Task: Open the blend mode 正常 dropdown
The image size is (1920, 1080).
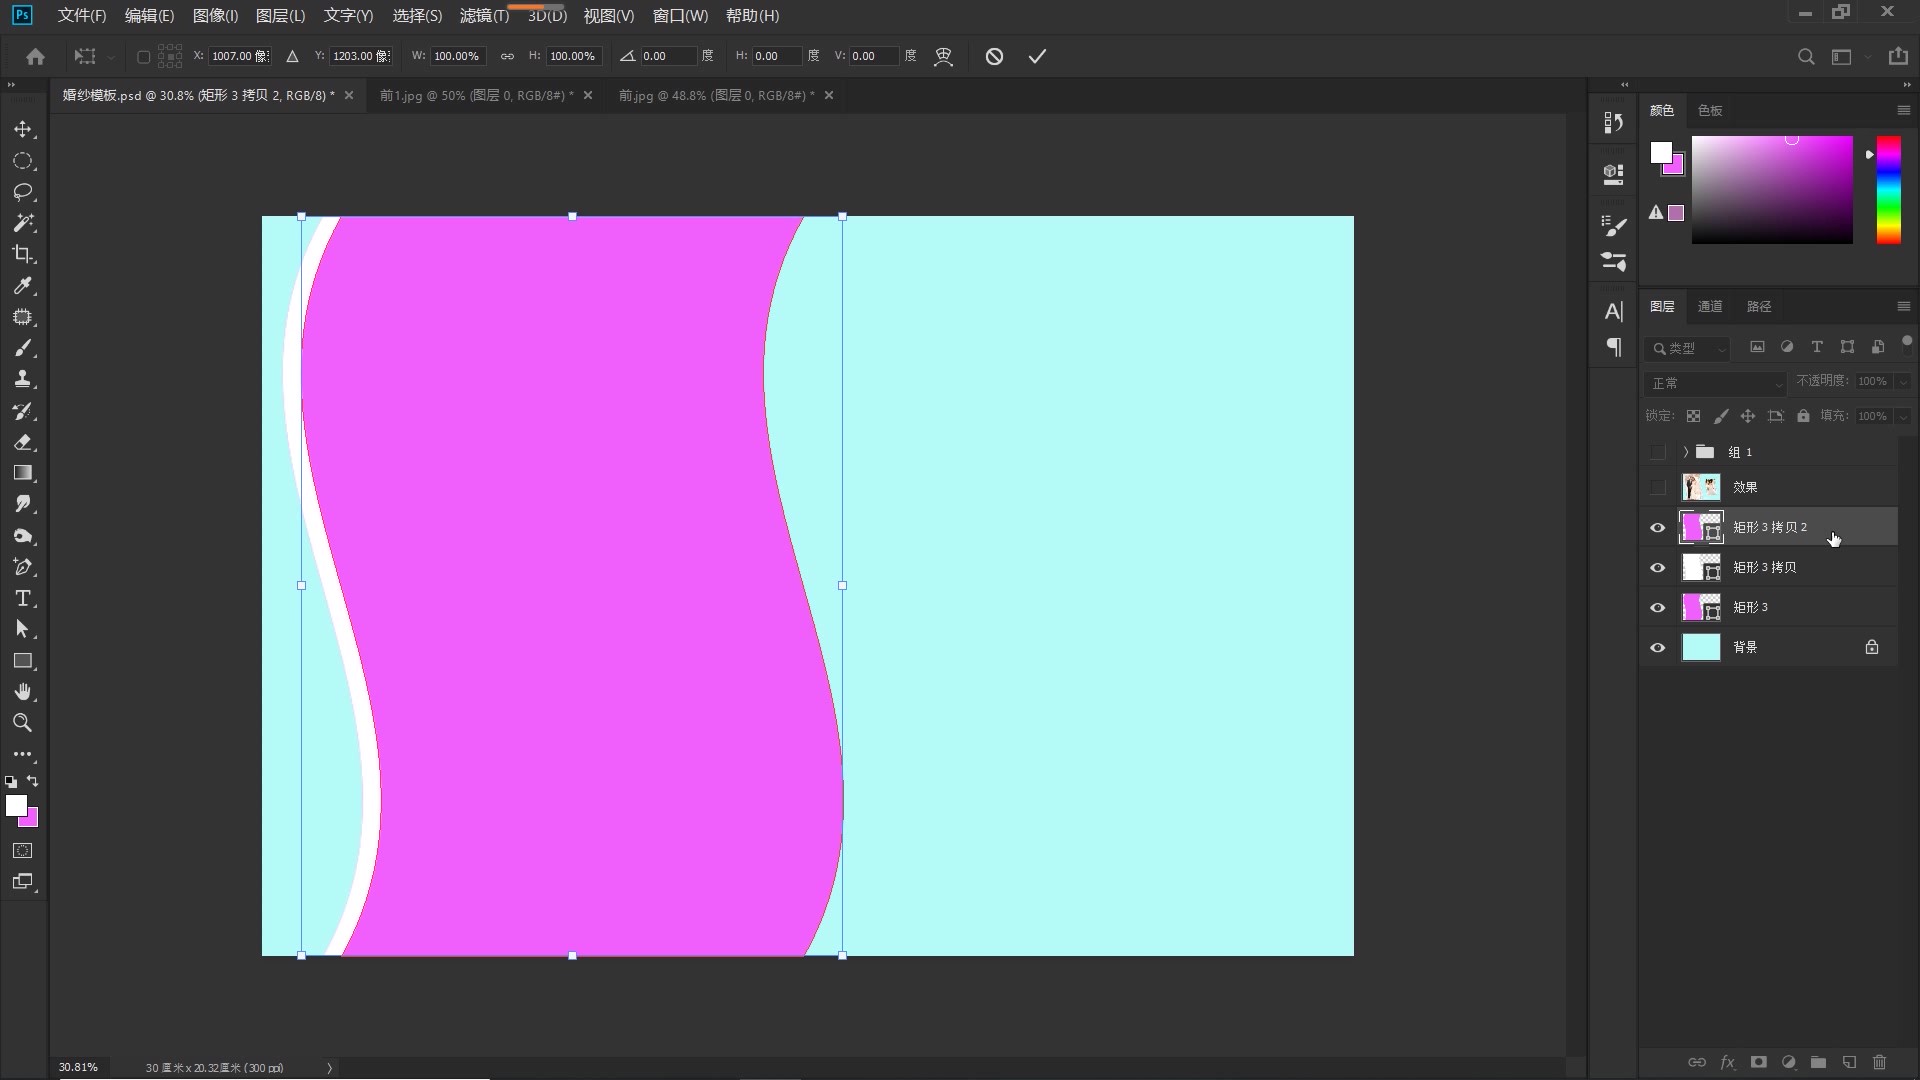Action: click(1714, 383)
